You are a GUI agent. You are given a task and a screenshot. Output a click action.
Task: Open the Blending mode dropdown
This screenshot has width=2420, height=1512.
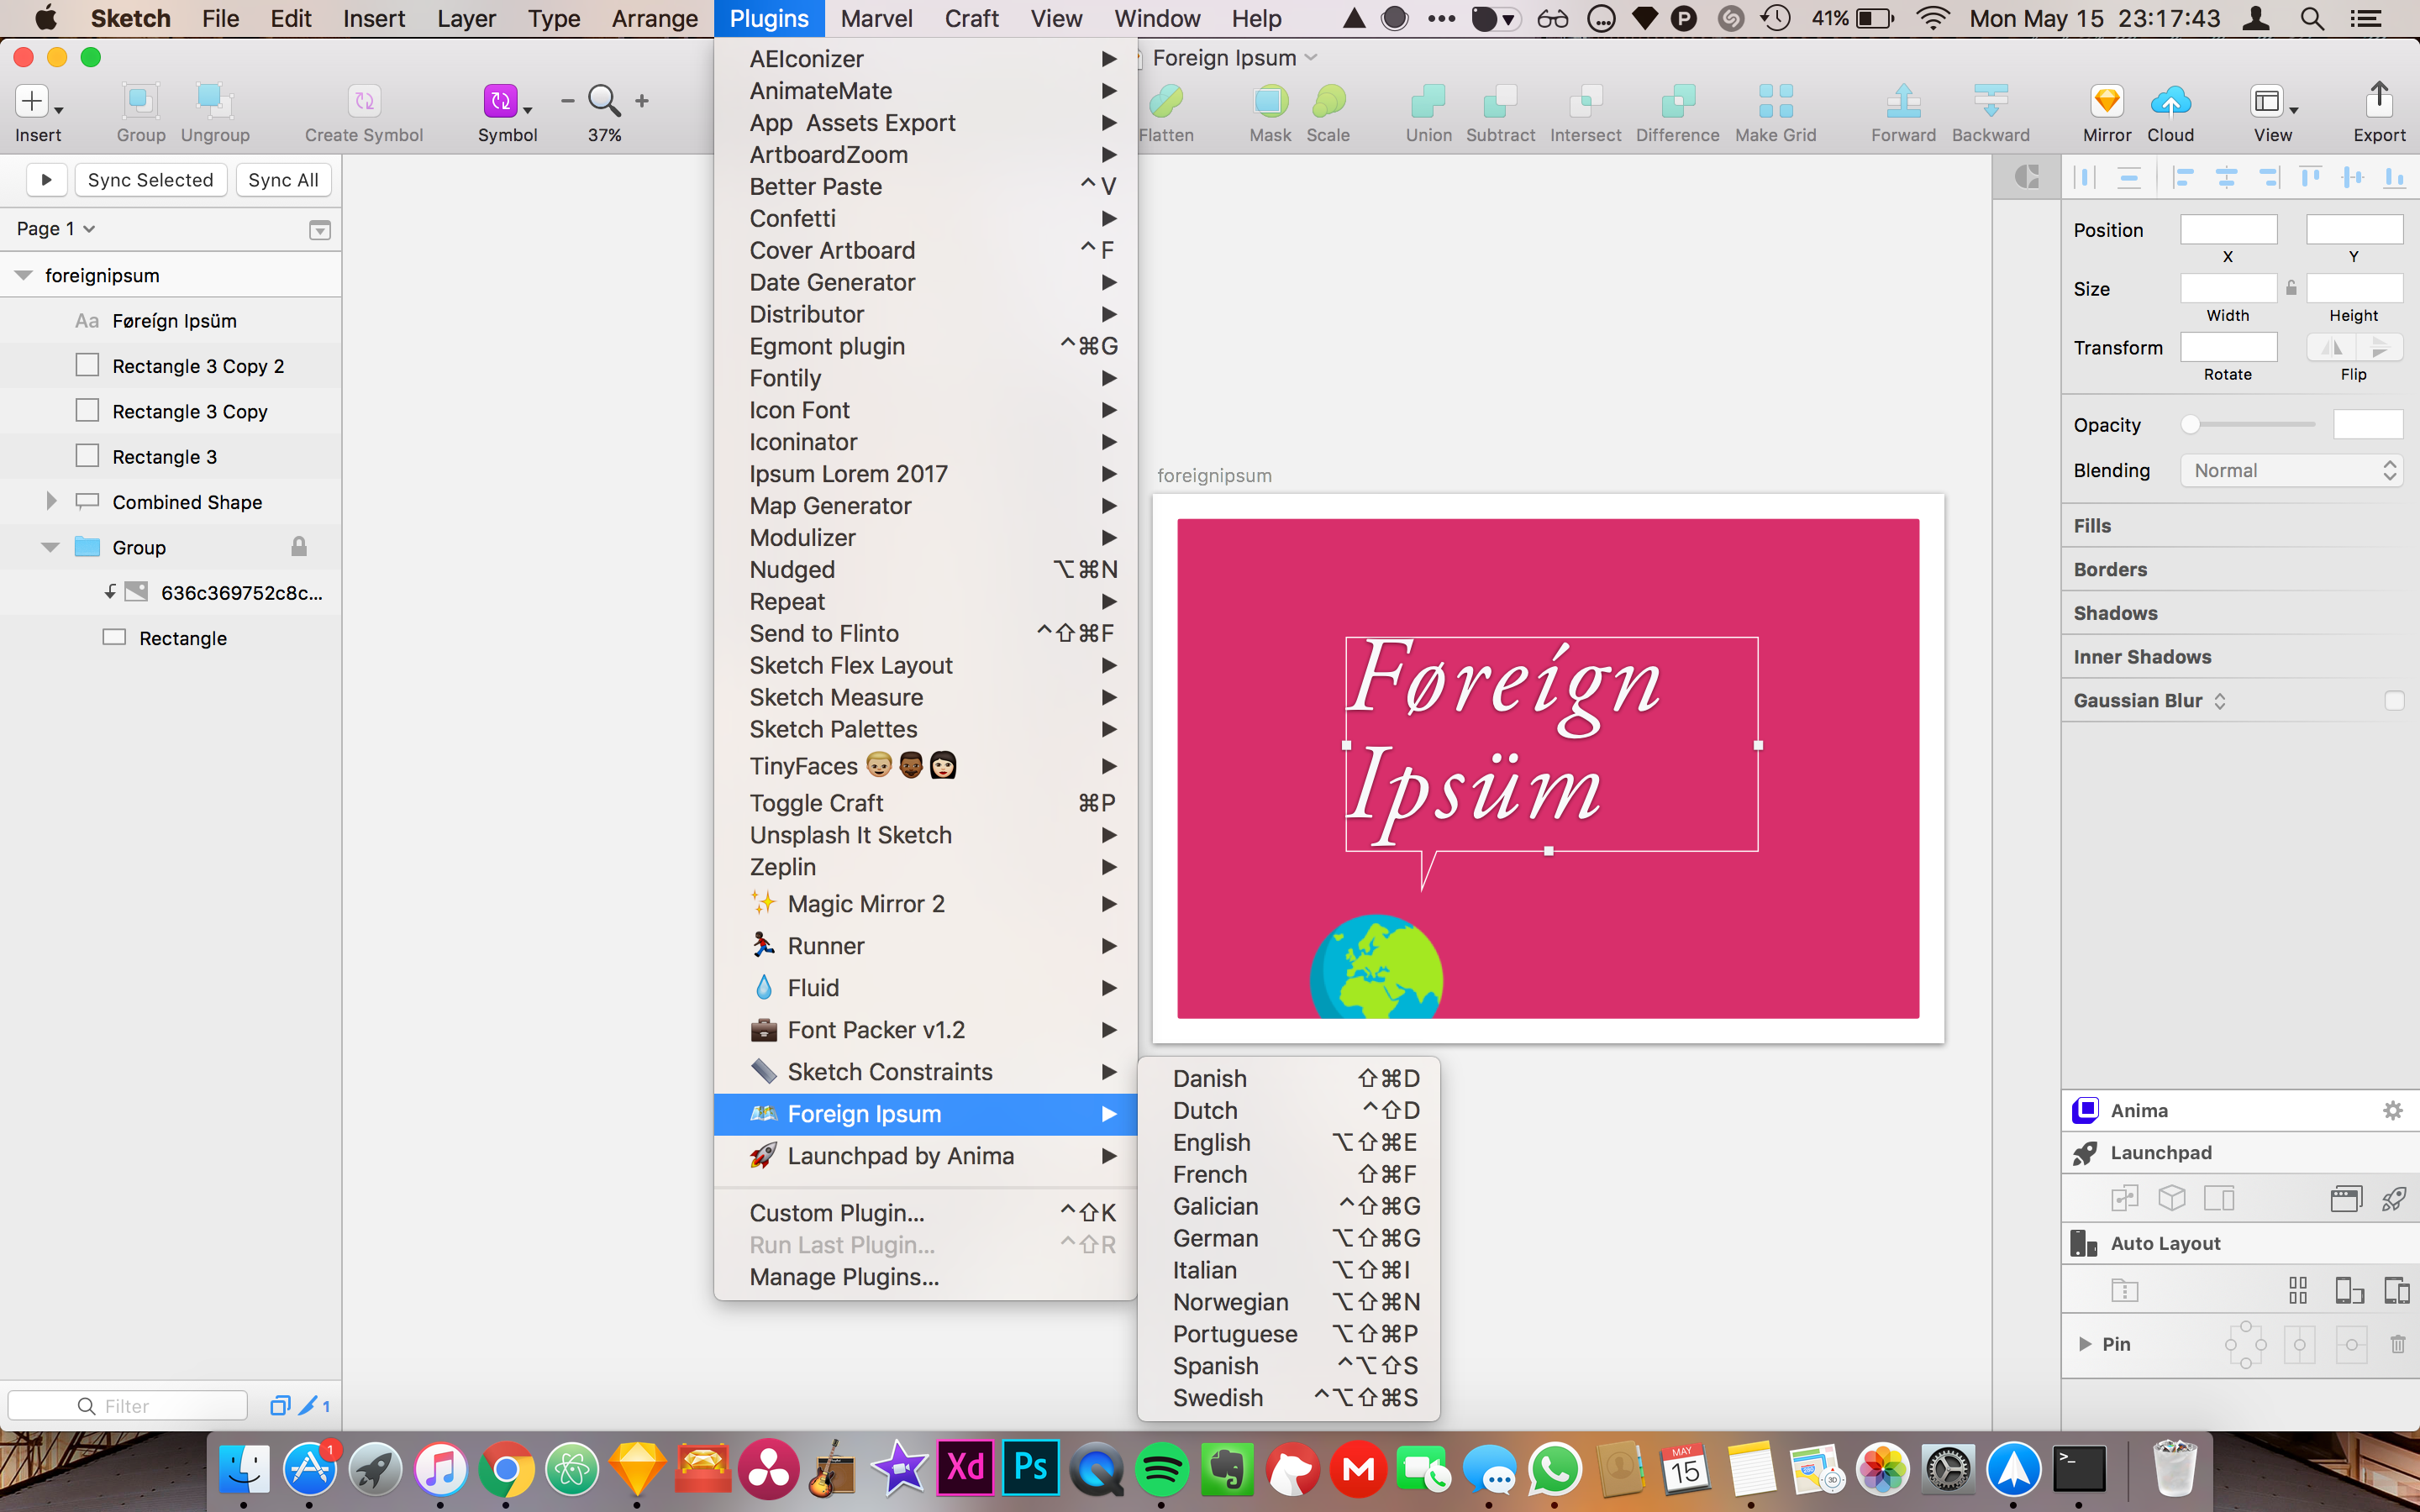(2291, 470)
